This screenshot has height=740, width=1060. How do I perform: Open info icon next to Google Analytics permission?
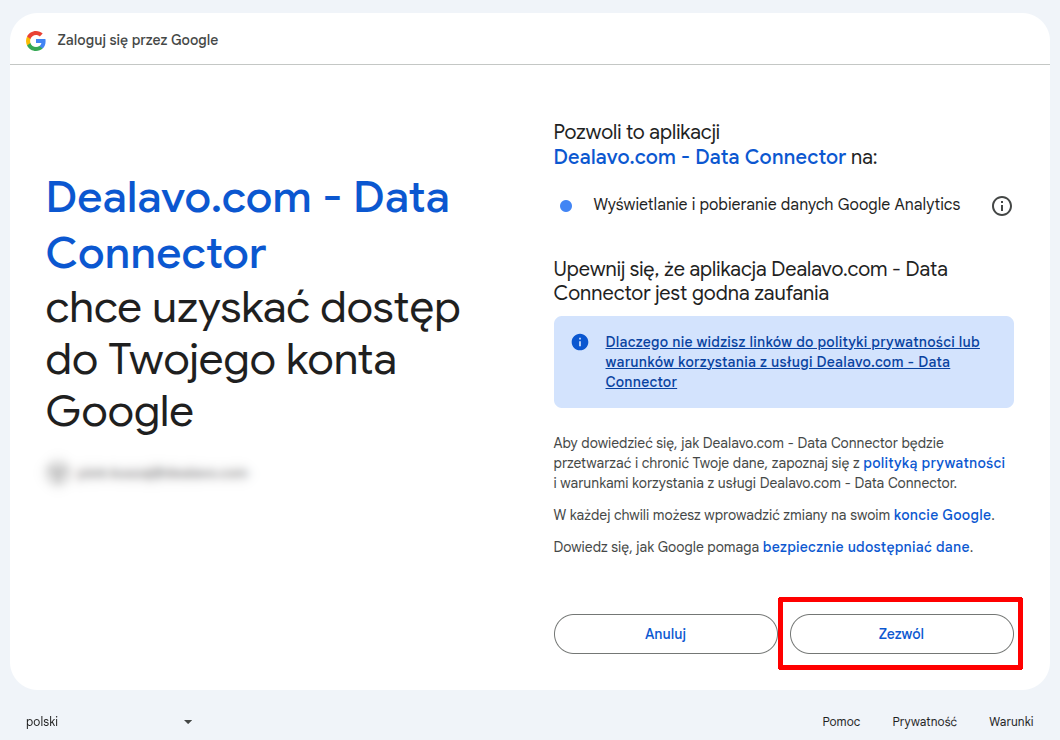pyautogui.click(x=1001, y=206)
